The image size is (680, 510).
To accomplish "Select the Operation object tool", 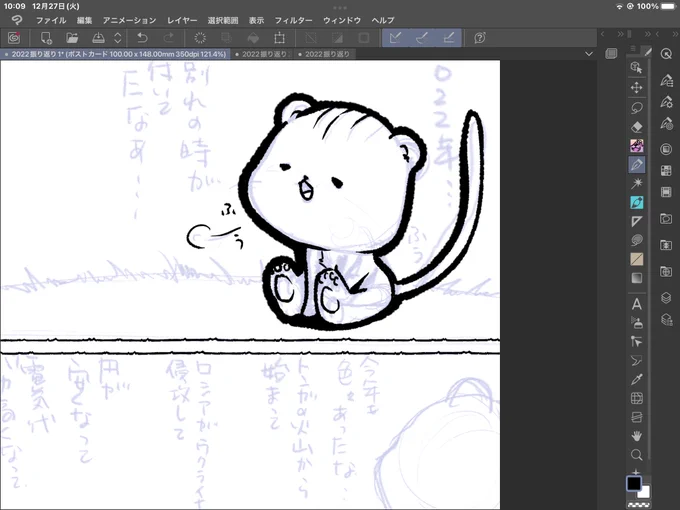I will [x=636, y=67].
